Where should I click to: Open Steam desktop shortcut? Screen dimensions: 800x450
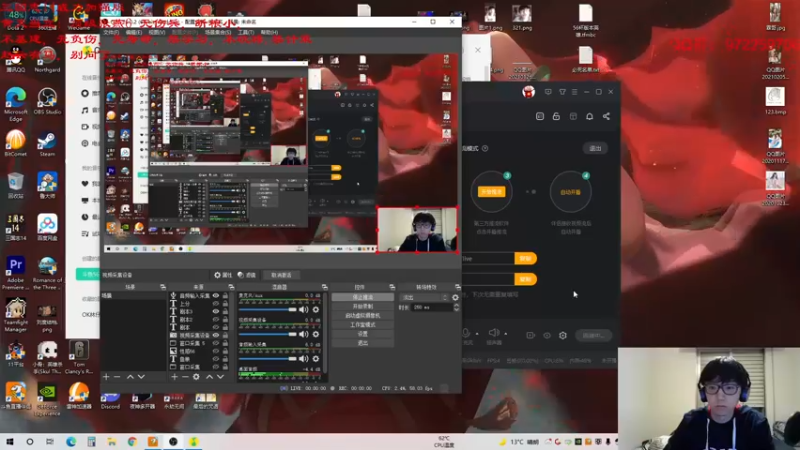pyautogui.click(x=47, y=143)
